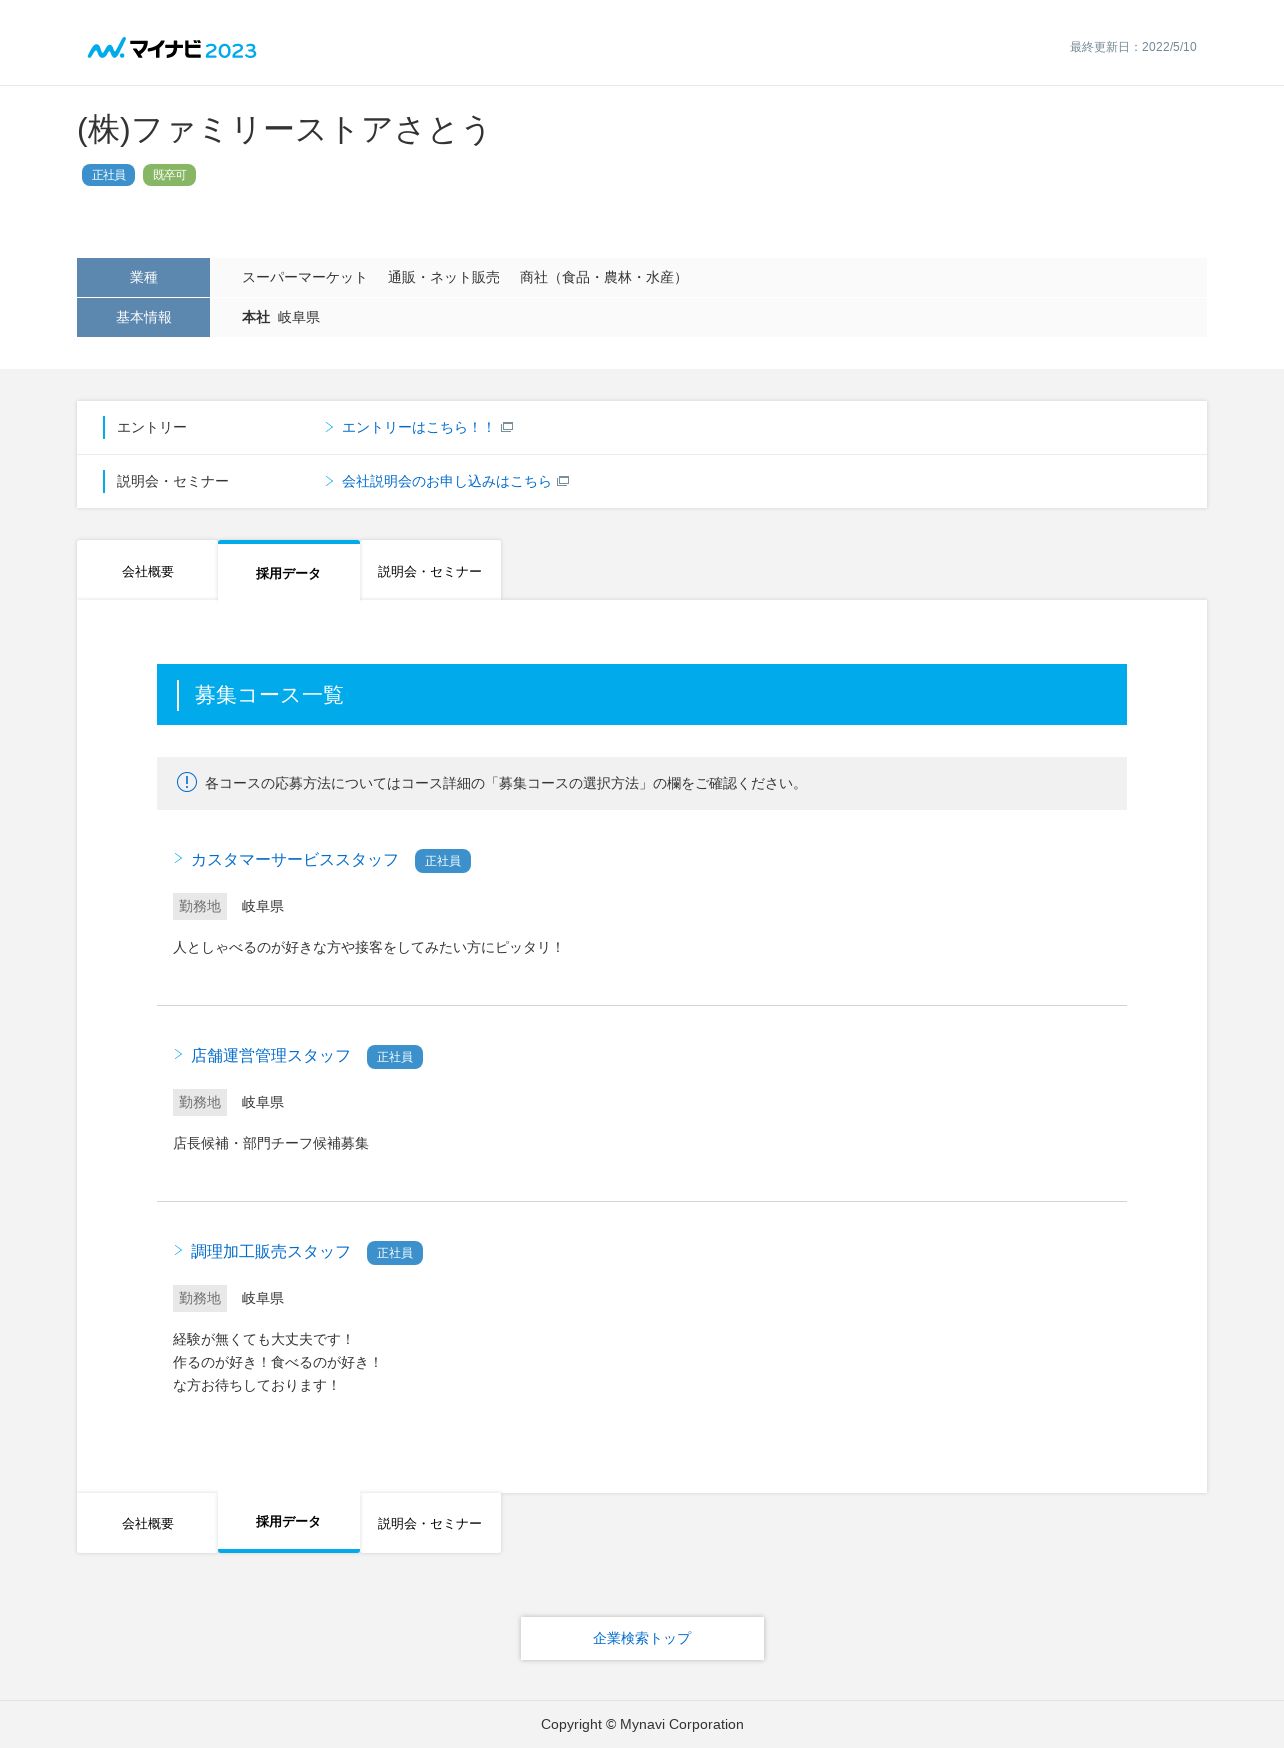This screenshot has height=1748, width=1284.
Task: Click arrow before 会社説明会のお申し込み link
Action: coord(329,481)
